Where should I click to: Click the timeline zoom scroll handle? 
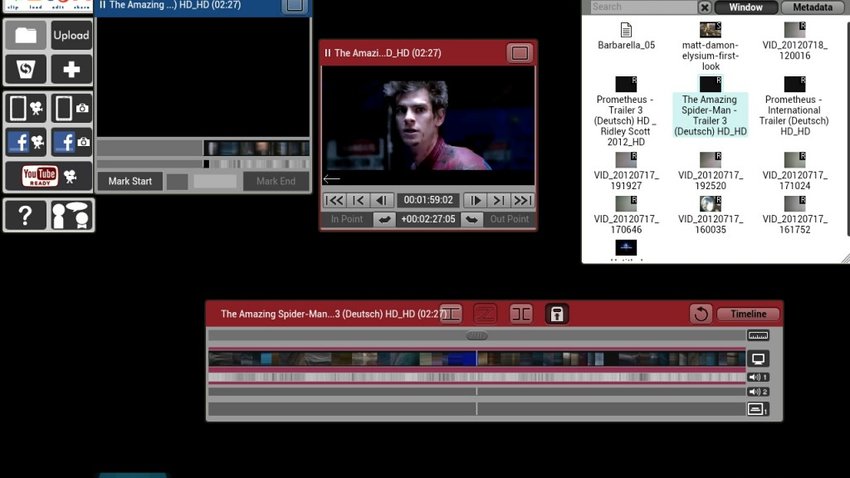(x=477, y=335)
